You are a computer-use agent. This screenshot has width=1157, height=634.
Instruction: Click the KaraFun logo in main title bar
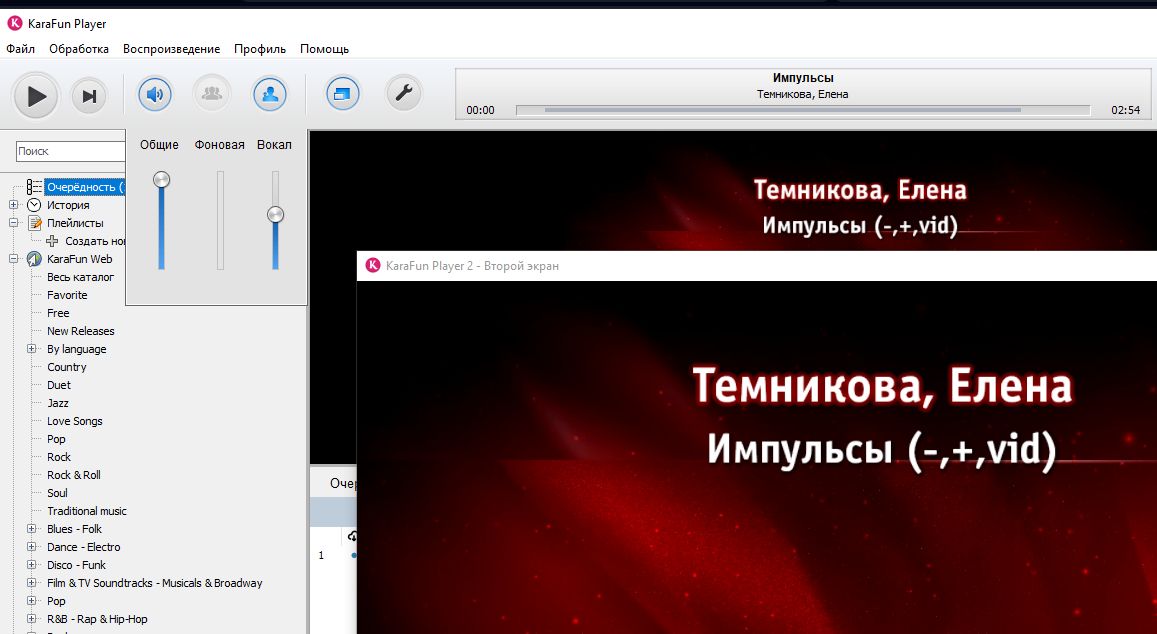15,24
